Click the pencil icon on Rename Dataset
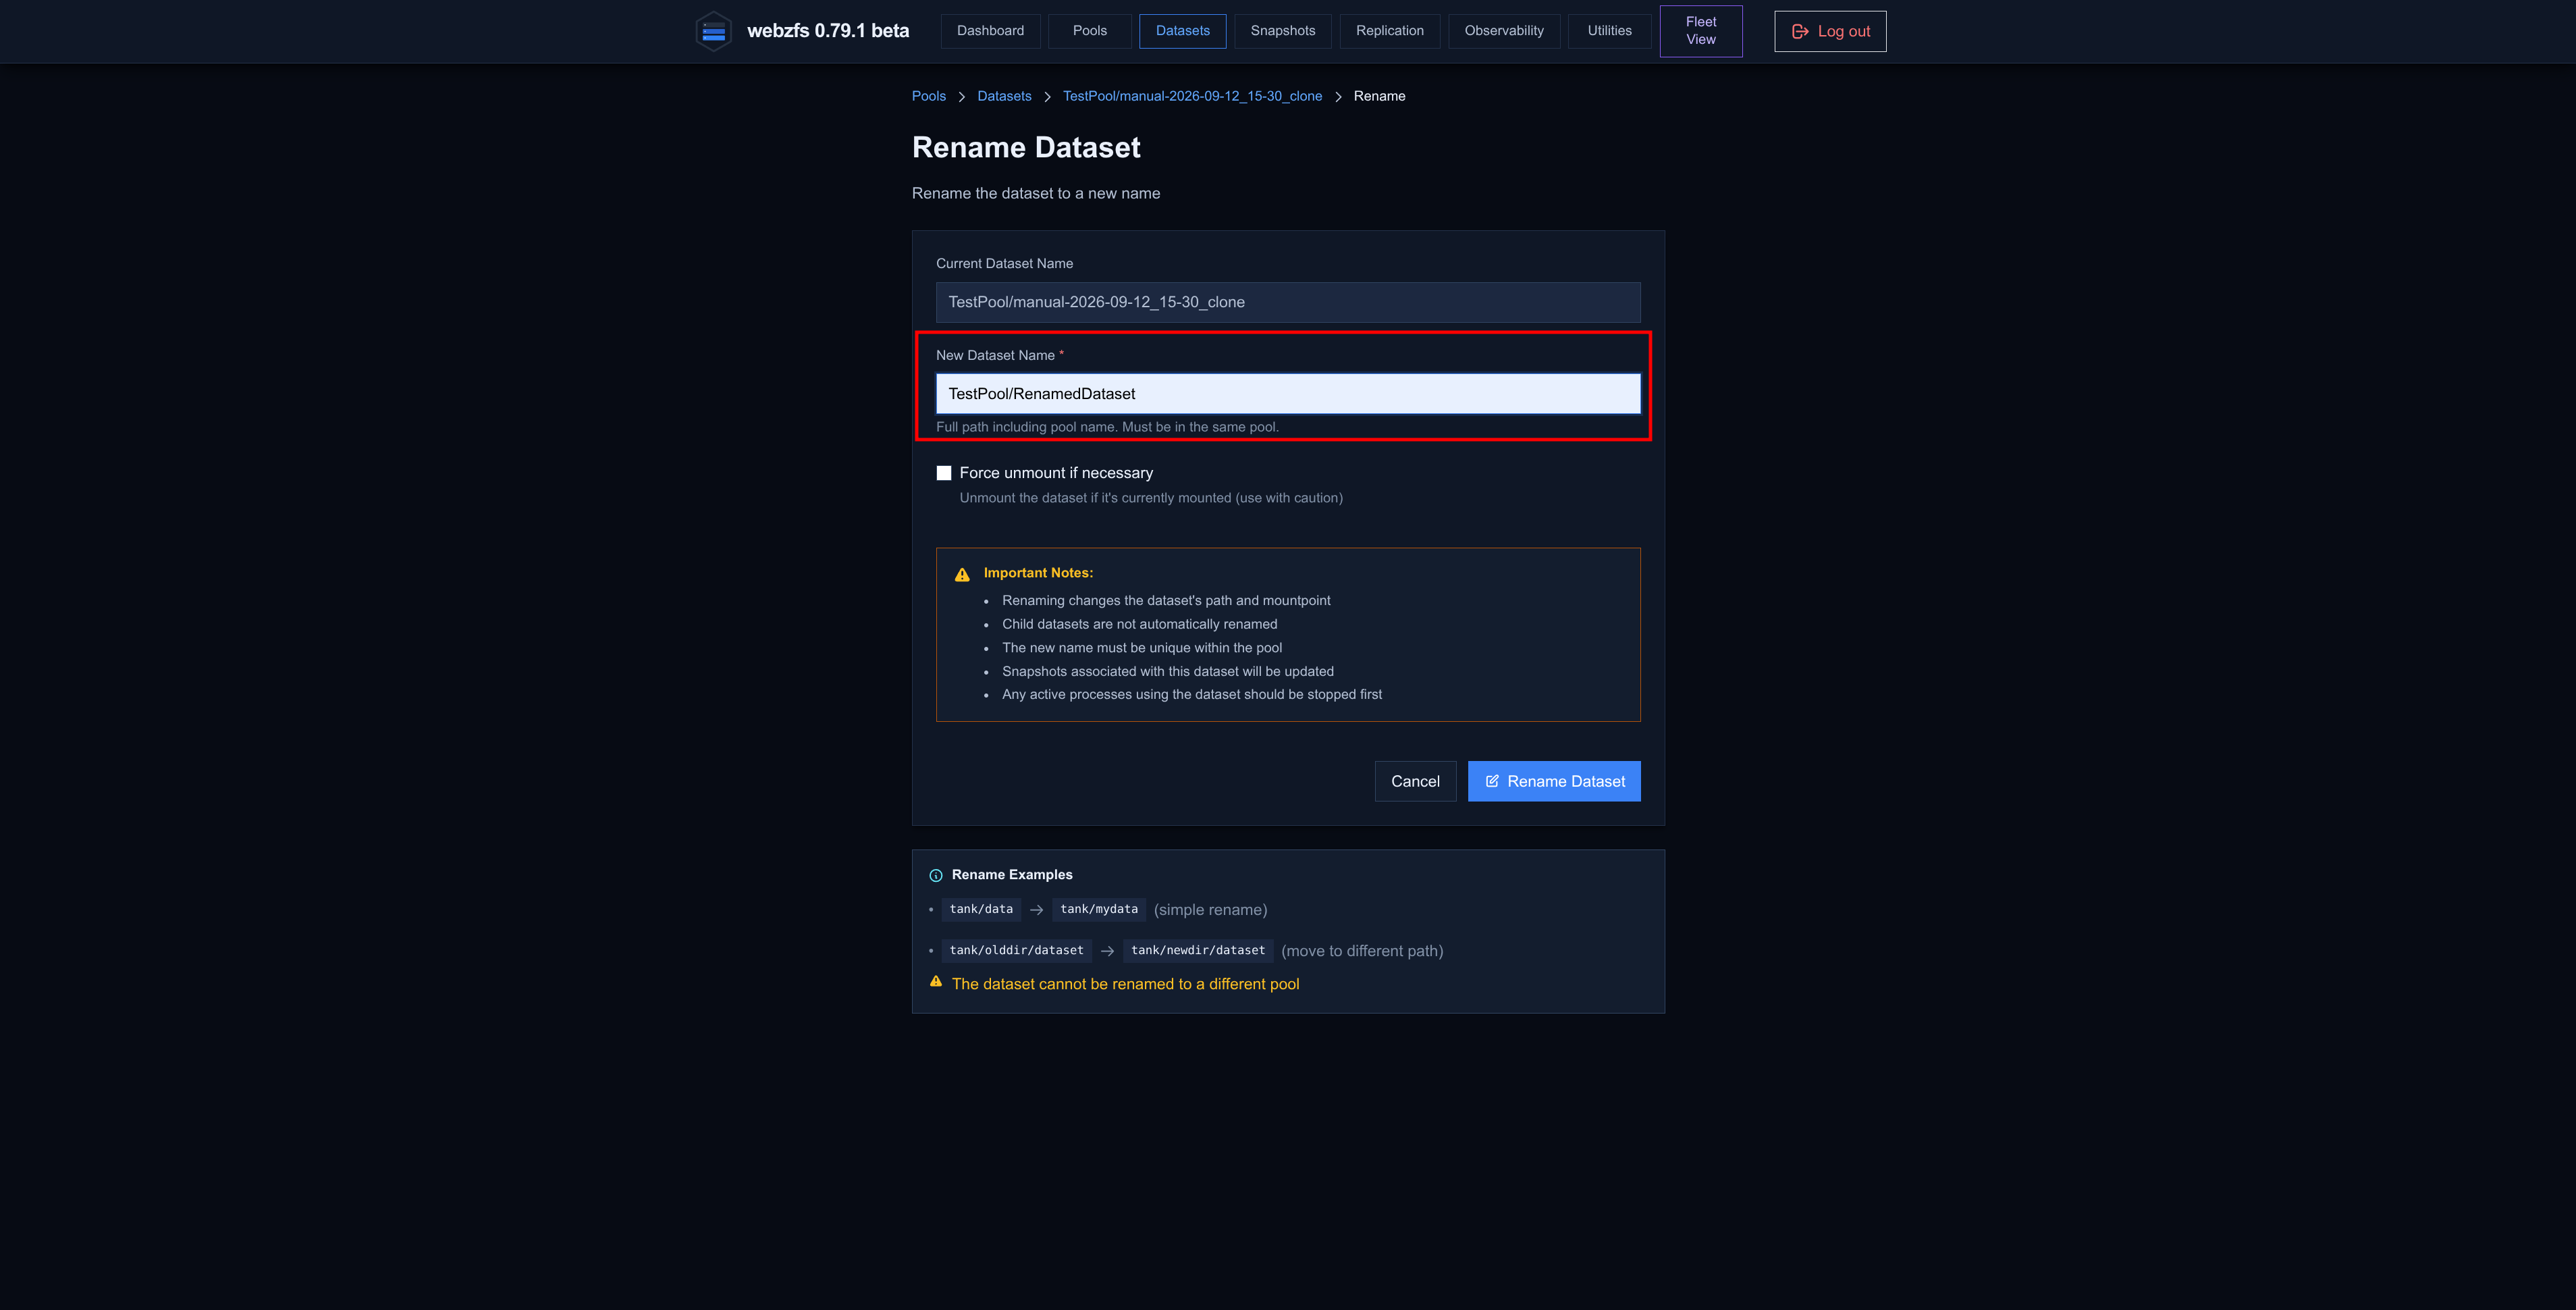 [x=1492, y=781]
